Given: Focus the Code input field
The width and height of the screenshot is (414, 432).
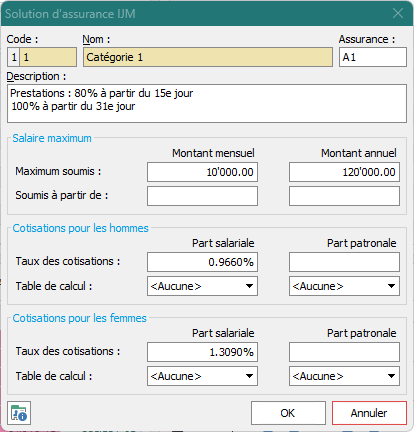Looking at the screenshot, I should (48, 57).
